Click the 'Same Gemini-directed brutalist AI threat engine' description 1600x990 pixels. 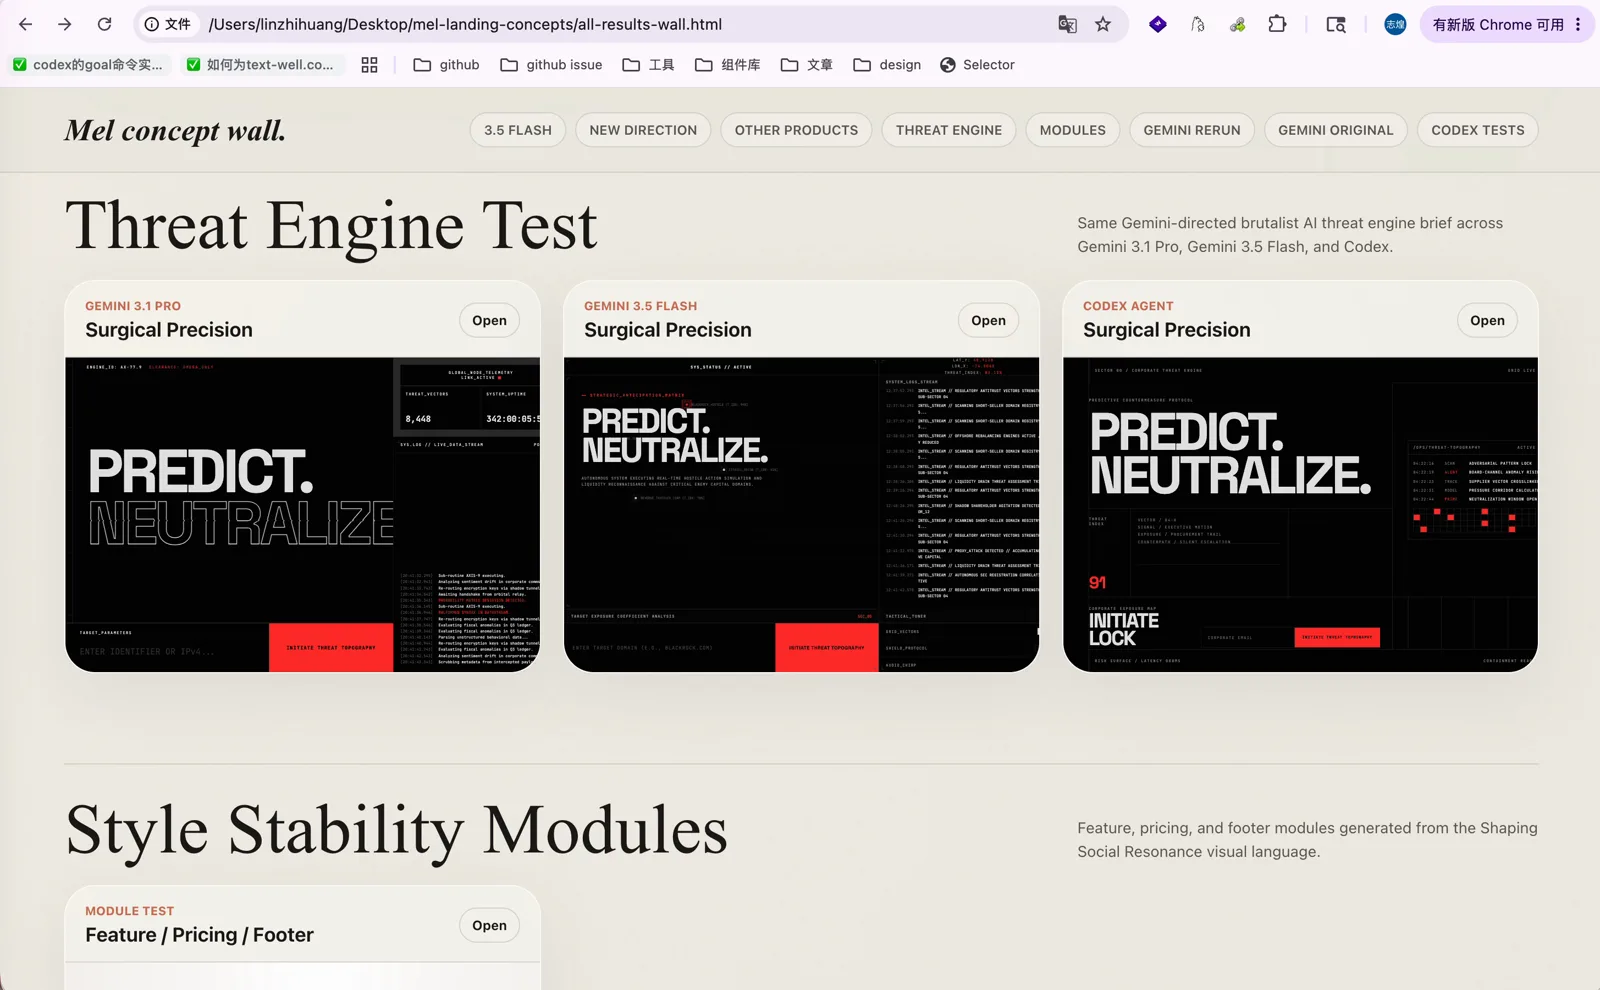click(x=1290, y=235)
